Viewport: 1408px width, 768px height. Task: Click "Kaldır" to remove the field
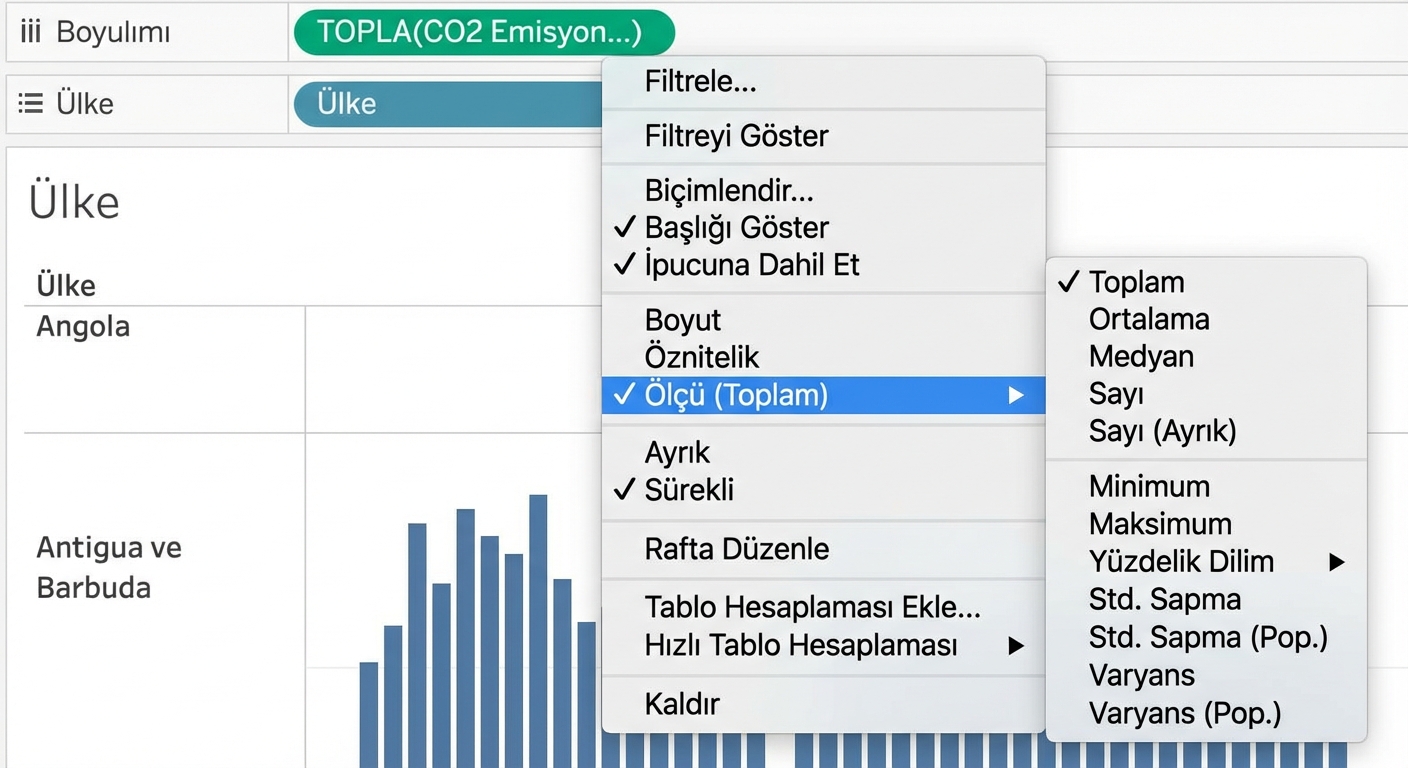[x=682, y=703]
